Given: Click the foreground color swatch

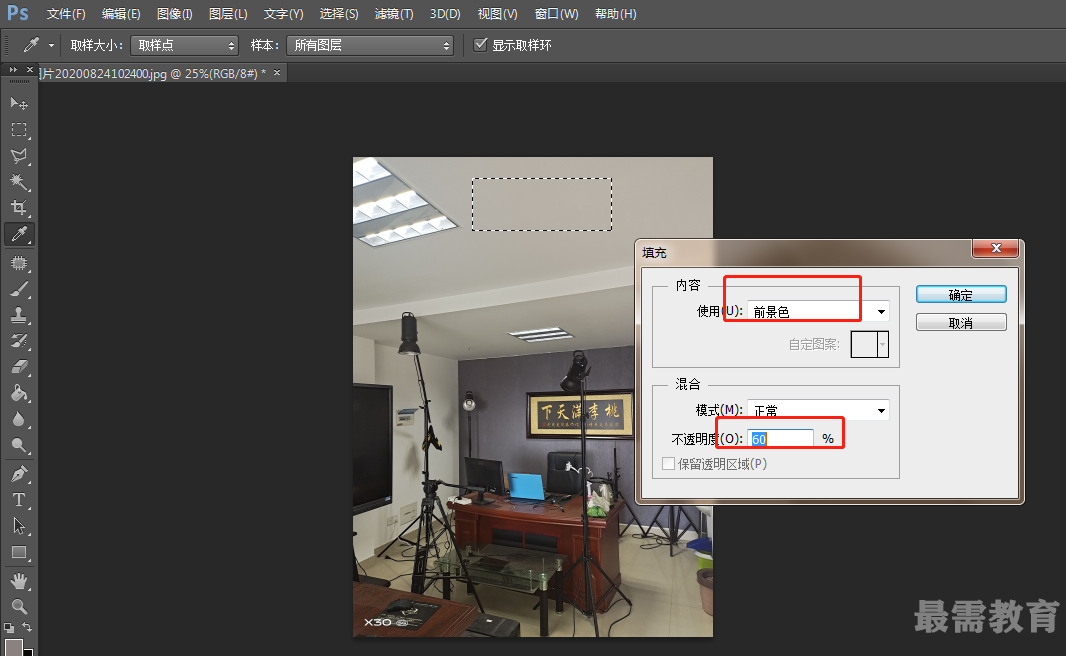Looking at the screenshot, I should [13, 646].
